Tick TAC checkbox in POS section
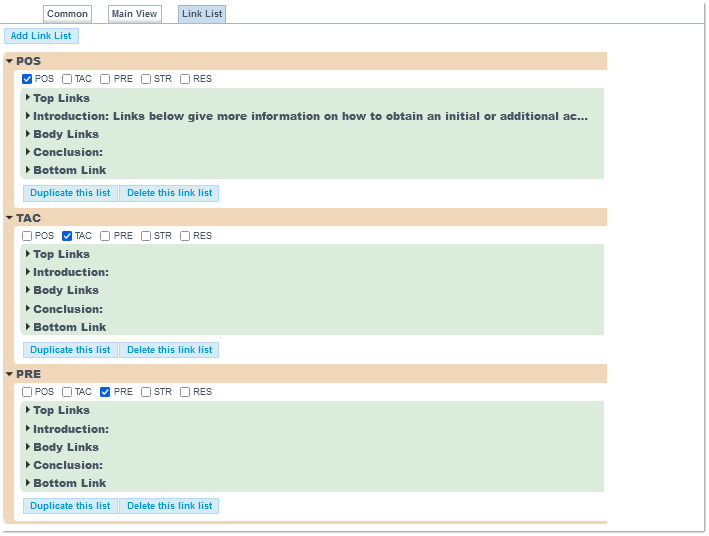This screenshot has width=709, height=536. pyautogui.click(x=67, y=79)
